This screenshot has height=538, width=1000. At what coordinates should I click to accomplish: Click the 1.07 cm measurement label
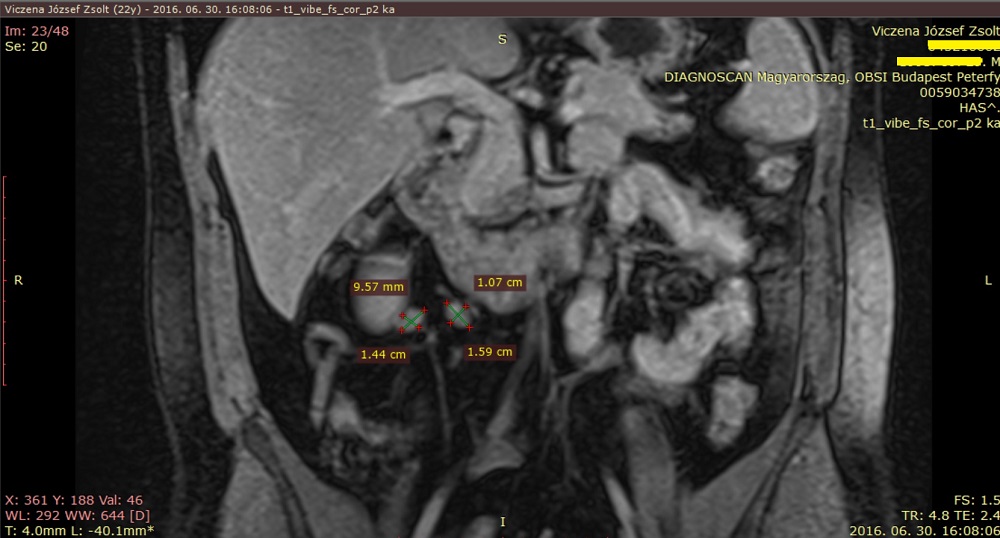point(499,282)
